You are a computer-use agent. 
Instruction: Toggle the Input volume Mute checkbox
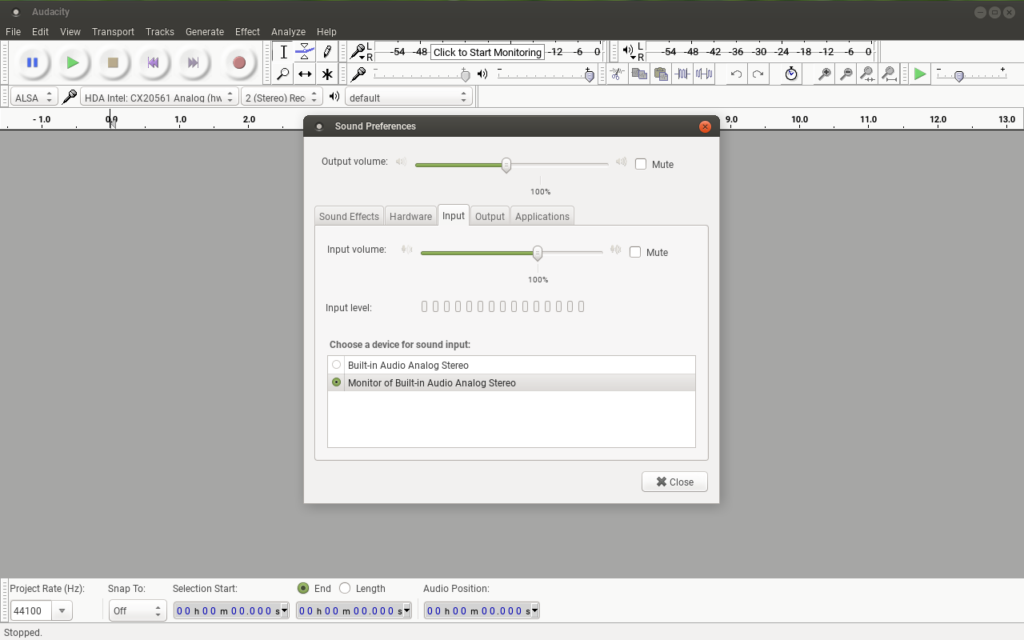635,252
